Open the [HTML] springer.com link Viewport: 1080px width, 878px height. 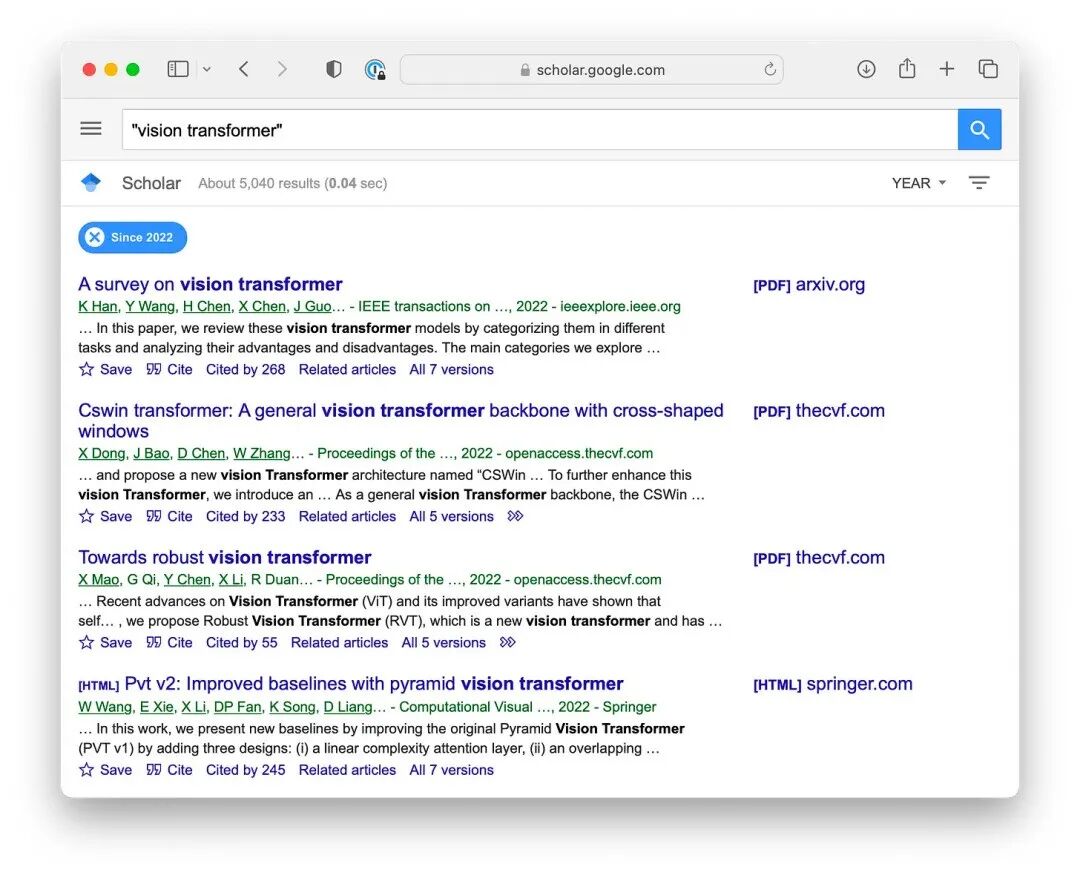pos(832,684)
